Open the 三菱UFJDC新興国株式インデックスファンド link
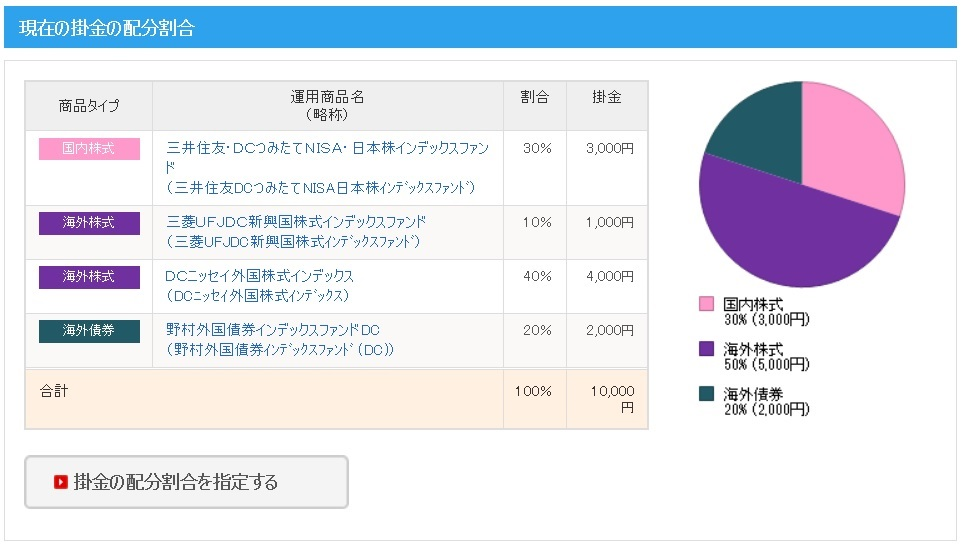This screenshot has height=546, width=965. tap(296, 222)
